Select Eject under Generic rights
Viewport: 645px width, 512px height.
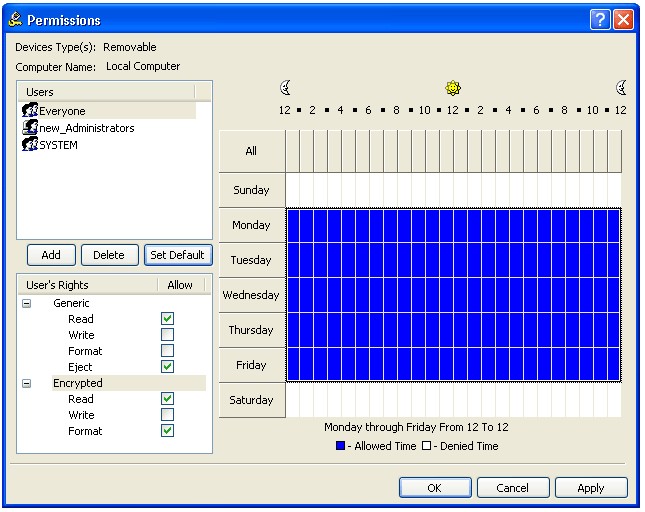[x=80, y=367]
